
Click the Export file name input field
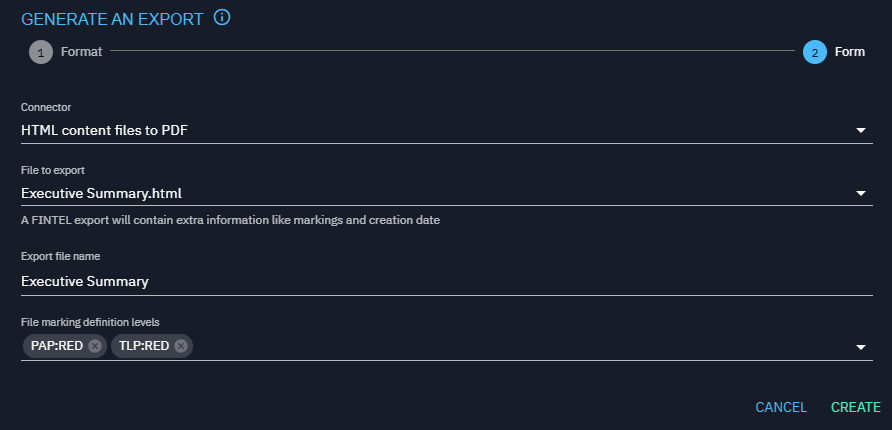[440, 281]
